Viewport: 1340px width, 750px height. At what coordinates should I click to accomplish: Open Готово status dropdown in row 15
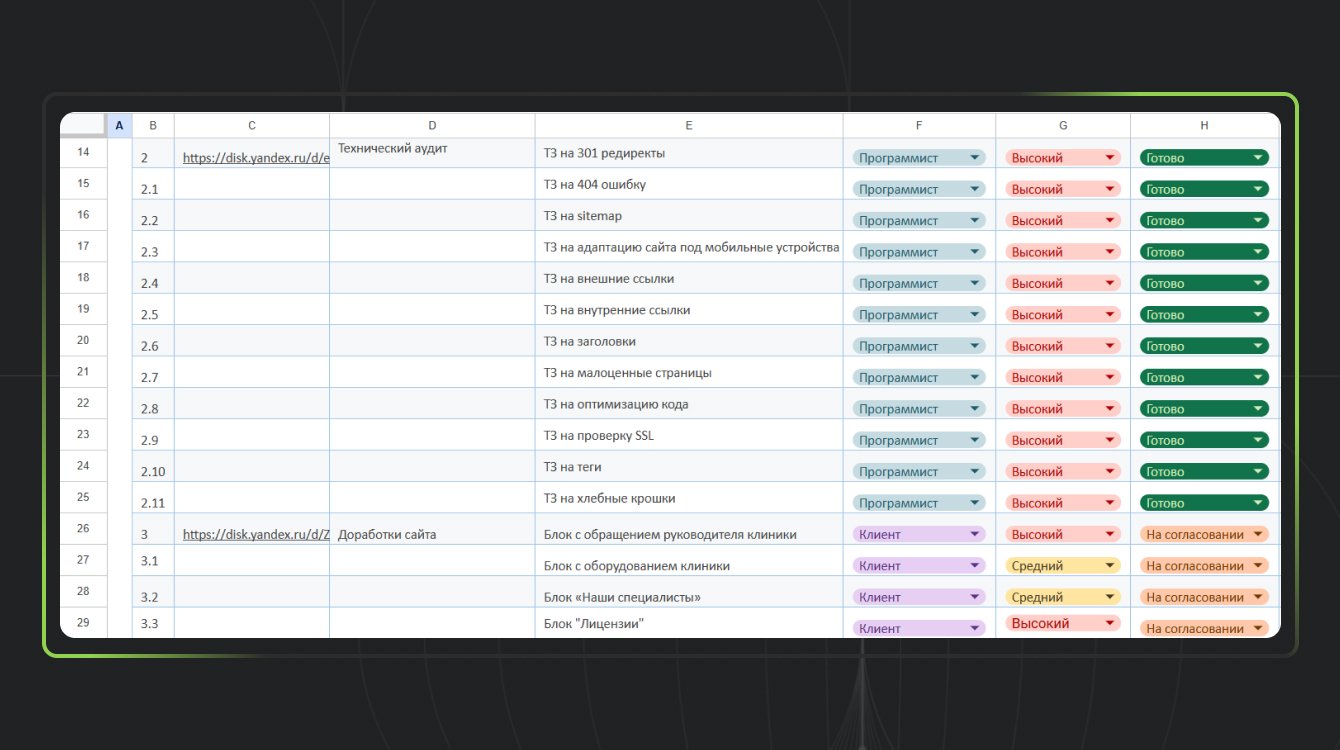pyautogui.click(x=1257, y=189)
